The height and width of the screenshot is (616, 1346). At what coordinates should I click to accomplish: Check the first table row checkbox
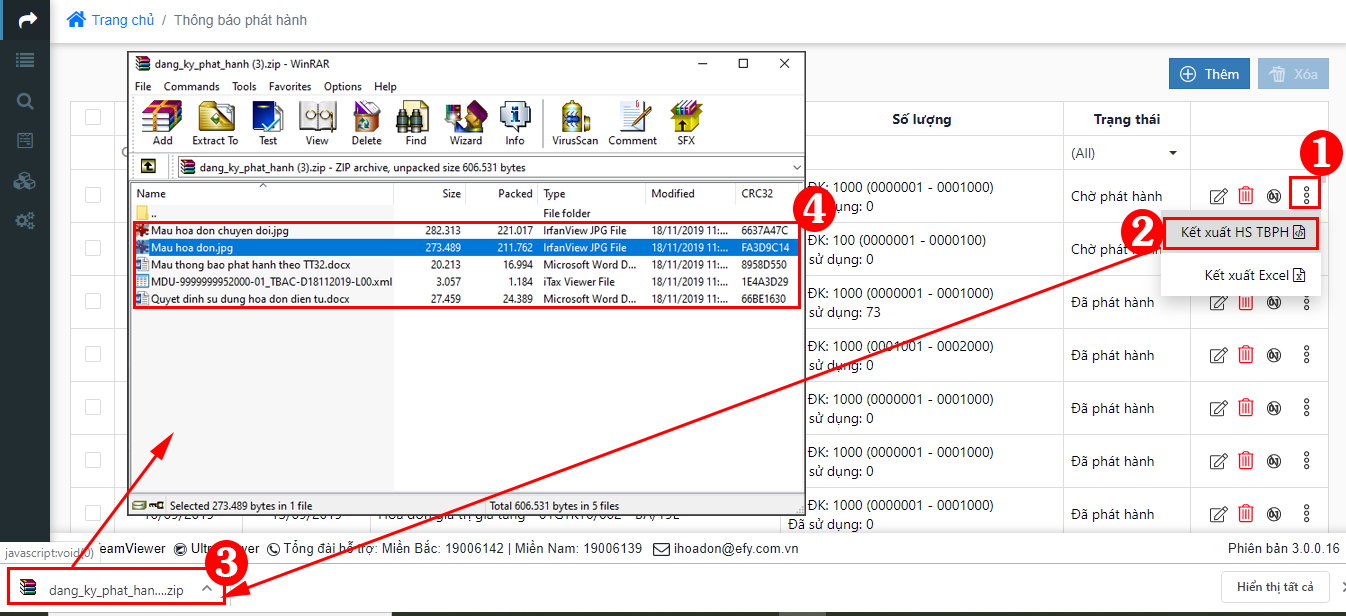pyautogui.click(x=93, y=195)
